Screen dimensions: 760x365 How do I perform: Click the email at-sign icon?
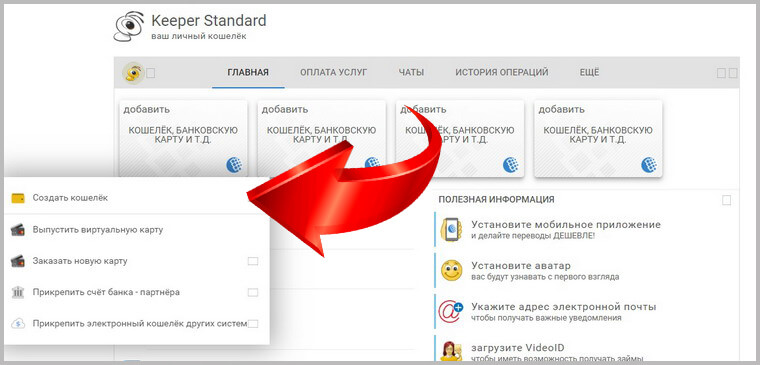pos(451,312)
